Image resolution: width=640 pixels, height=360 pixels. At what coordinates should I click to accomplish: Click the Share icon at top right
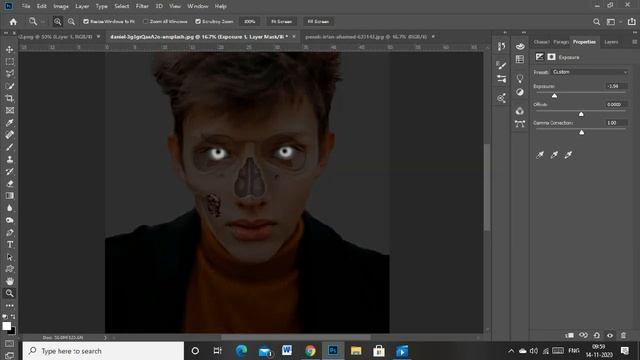coord(631,22)
